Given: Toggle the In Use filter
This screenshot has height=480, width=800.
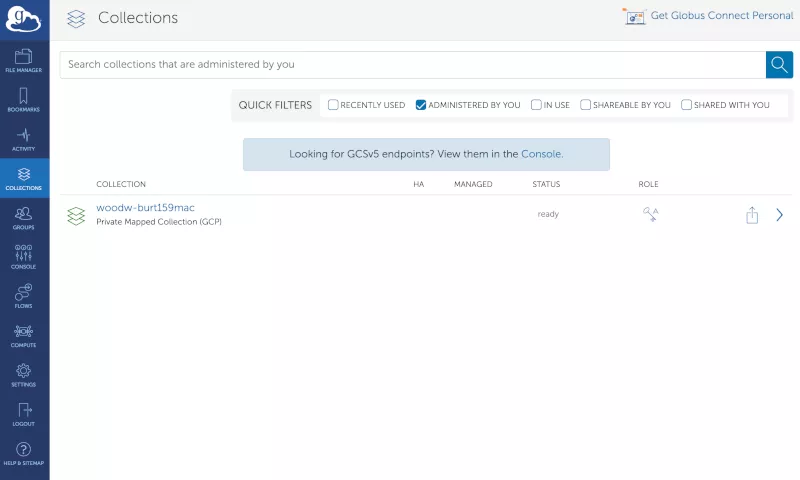Looking at the screenshot, I should [x=536, y=105].
